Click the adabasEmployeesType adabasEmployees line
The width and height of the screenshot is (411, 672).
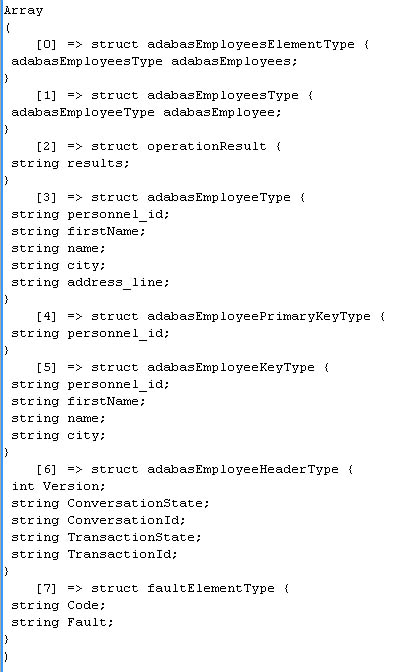tap(154, 62)
